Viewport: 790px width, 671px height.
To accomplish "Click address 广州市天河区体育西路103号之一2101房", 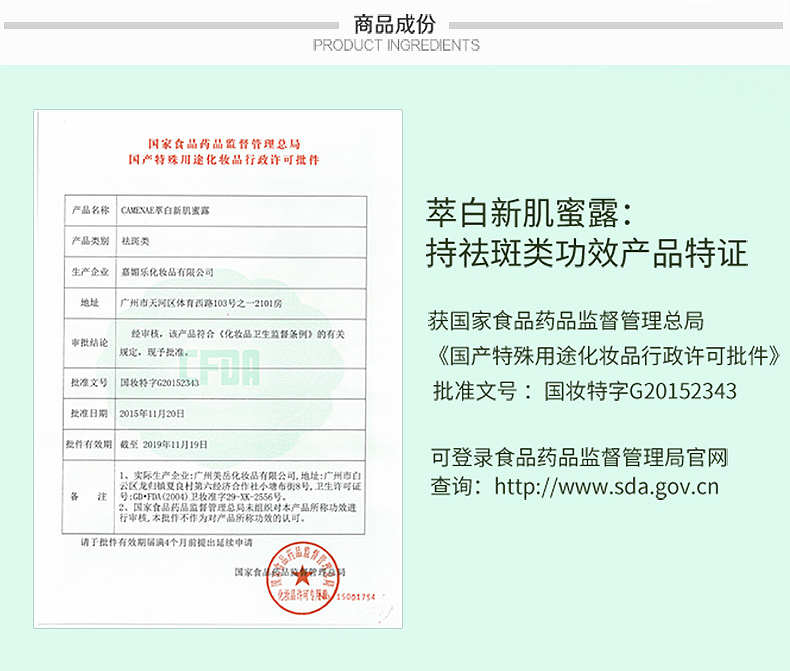I will (x=201, y=303).
